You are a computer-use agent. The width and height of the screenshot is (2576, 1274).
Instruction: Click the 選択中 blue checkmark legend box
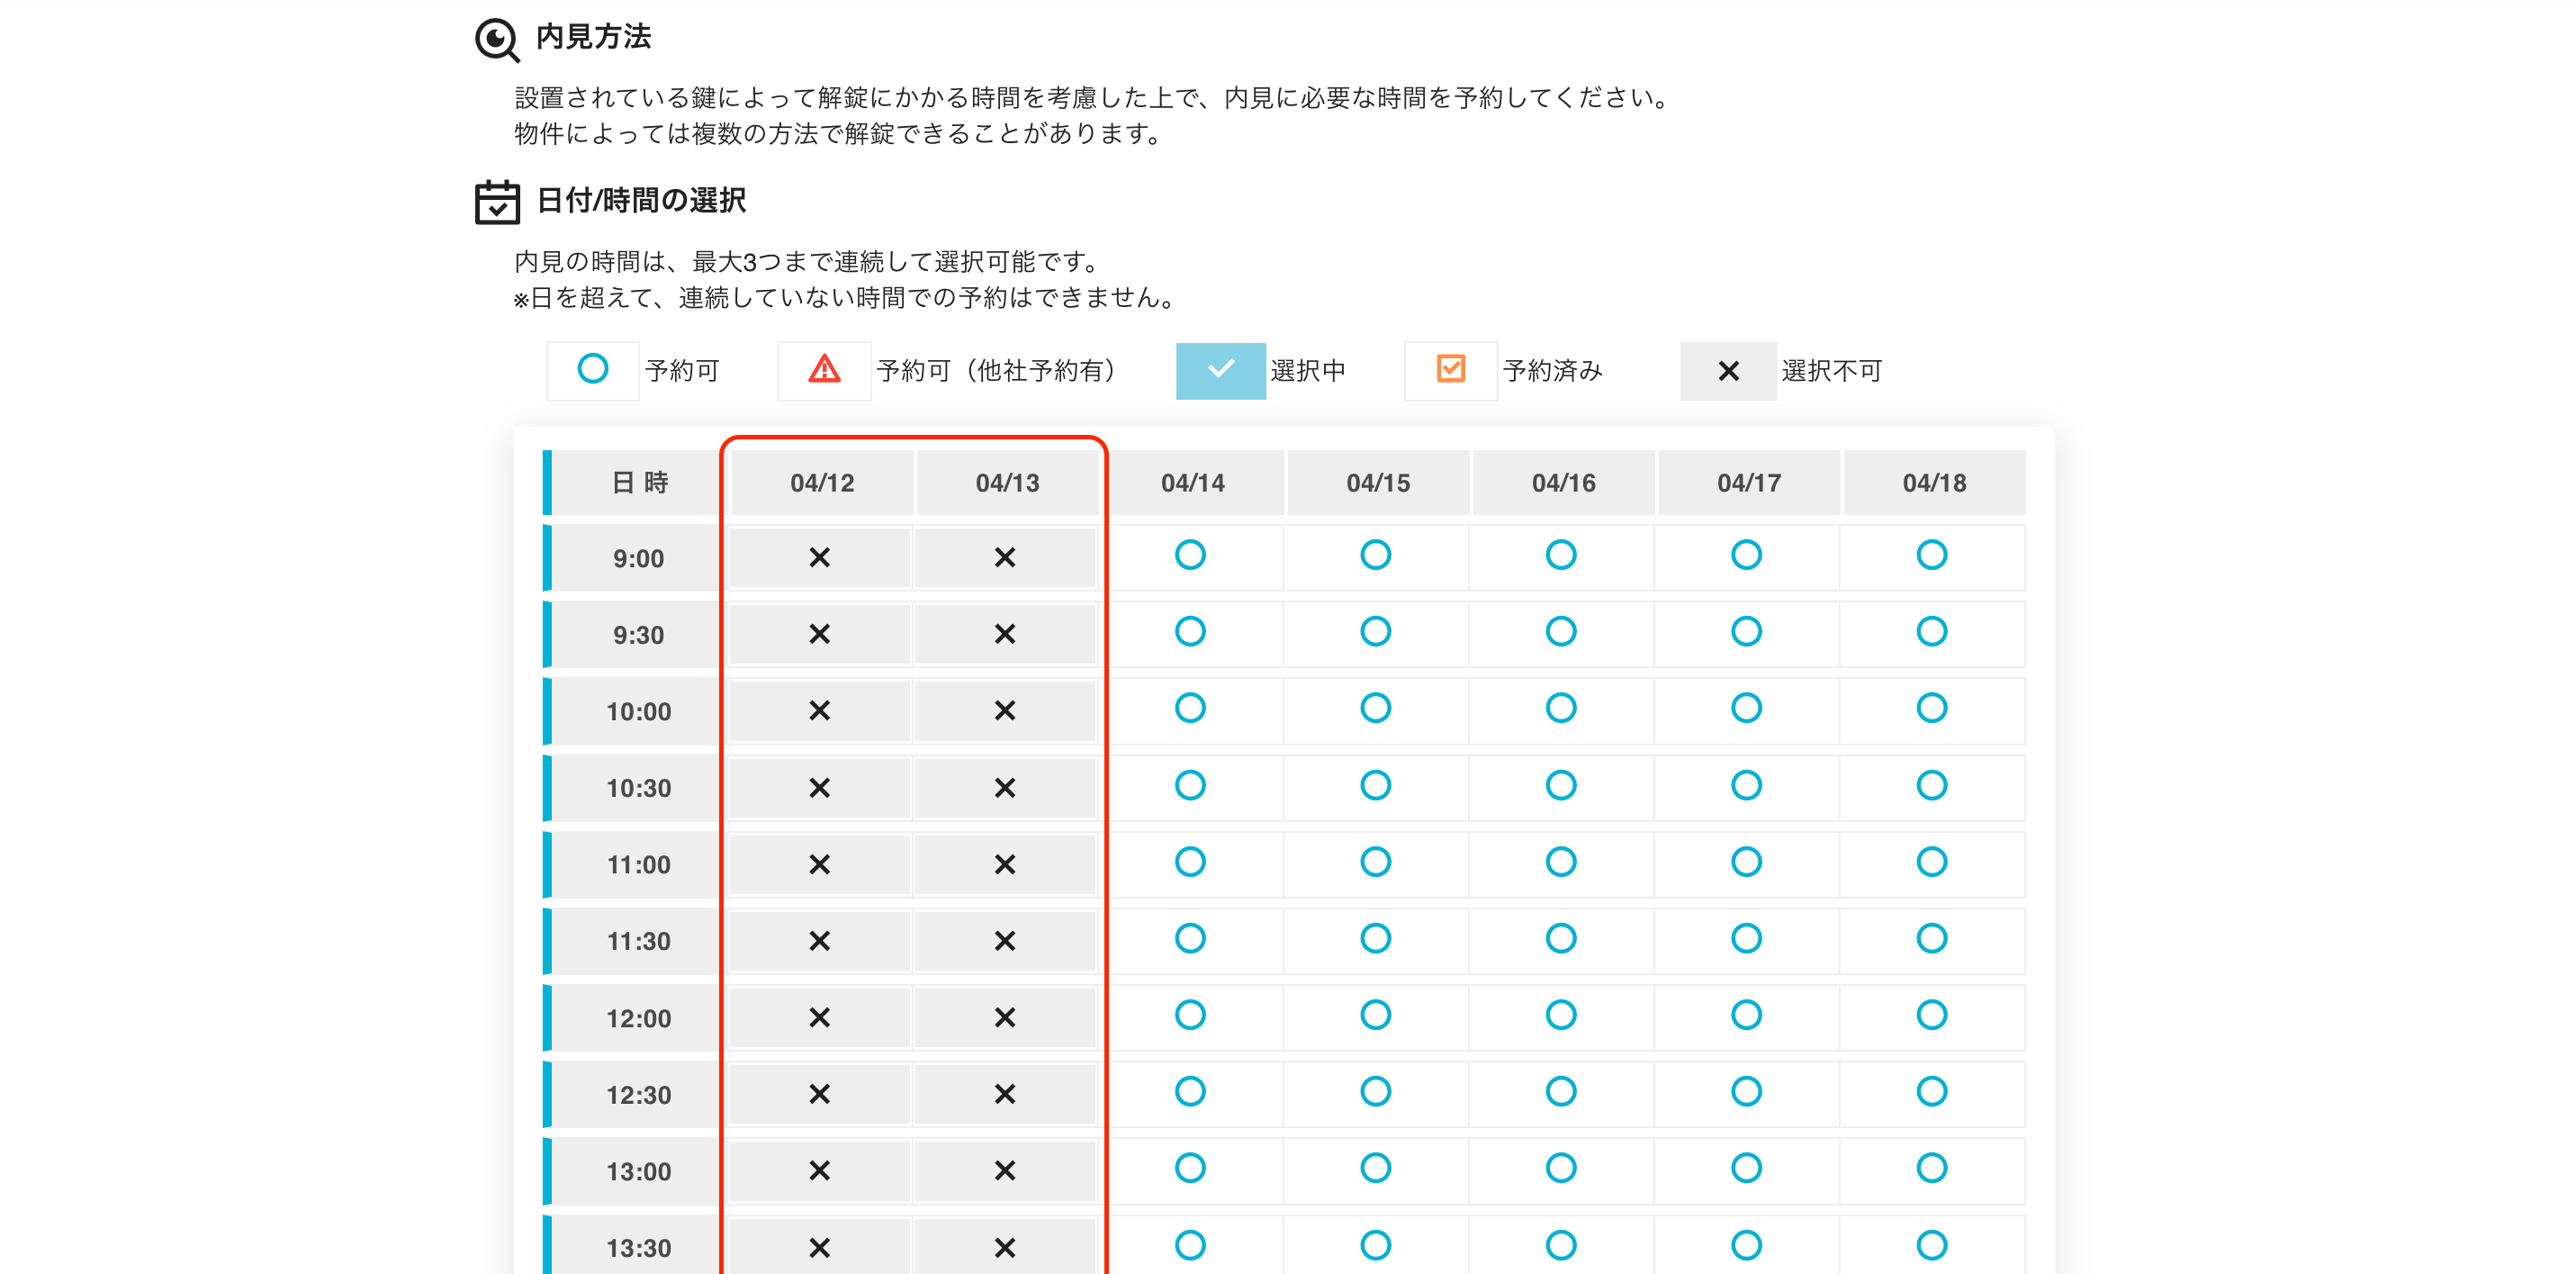coord(1221,371)
